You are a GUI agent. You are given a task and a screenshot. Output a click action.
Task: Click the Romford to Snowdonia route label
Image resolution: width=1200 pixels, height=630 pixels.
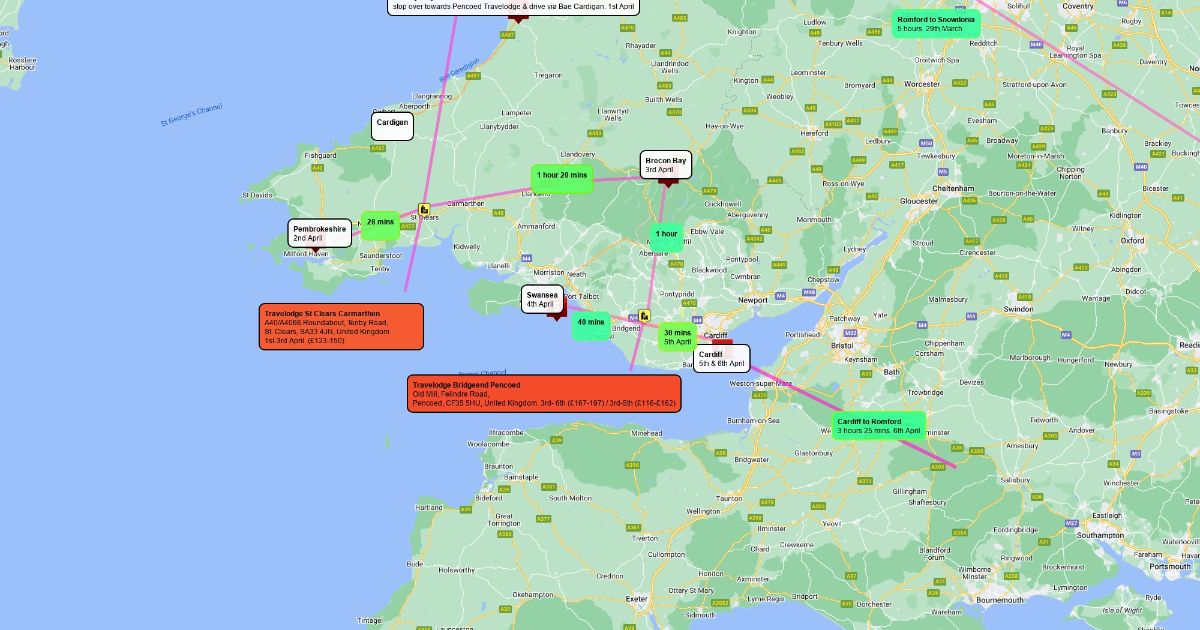[x=936, y=24]
